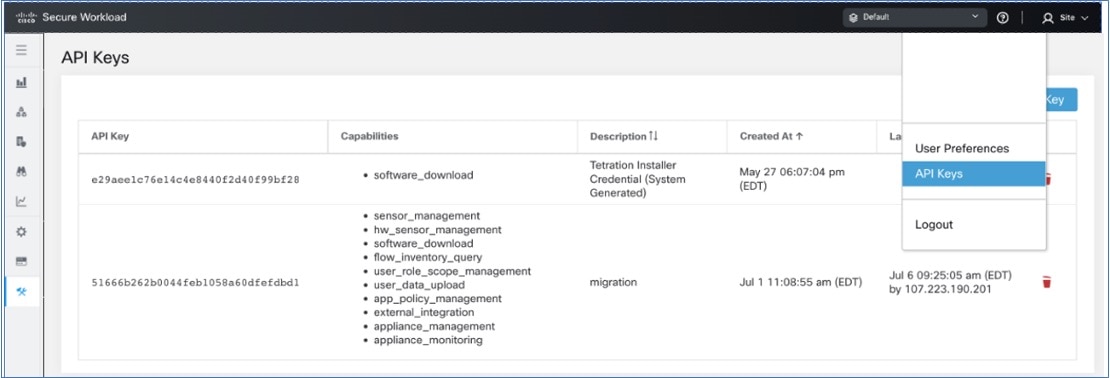Expand the Site user account menu
This screenshot has width=1110, height=378.
coord(1065,18)
